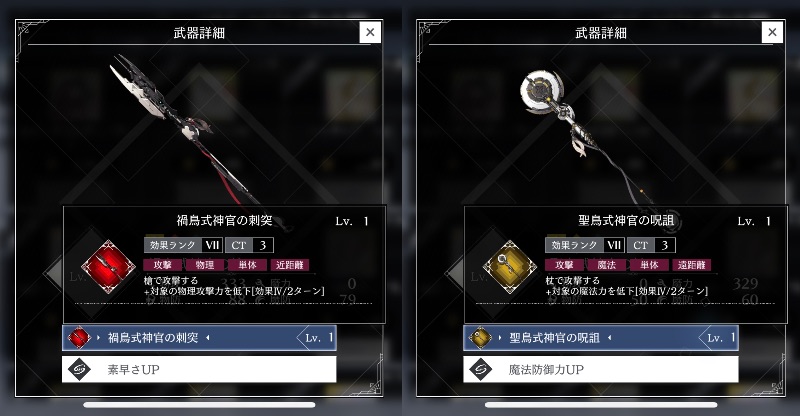800x416 pixels.
Task: Select the 禍鳥式神官の刺突 skill tab
Action: tap(199, 337)
